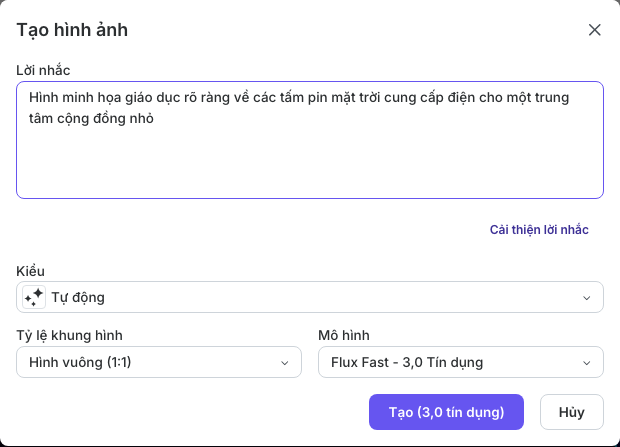
Task: Click the Tỷ lệ khung hình label
Action: click(x=69, y=335)
